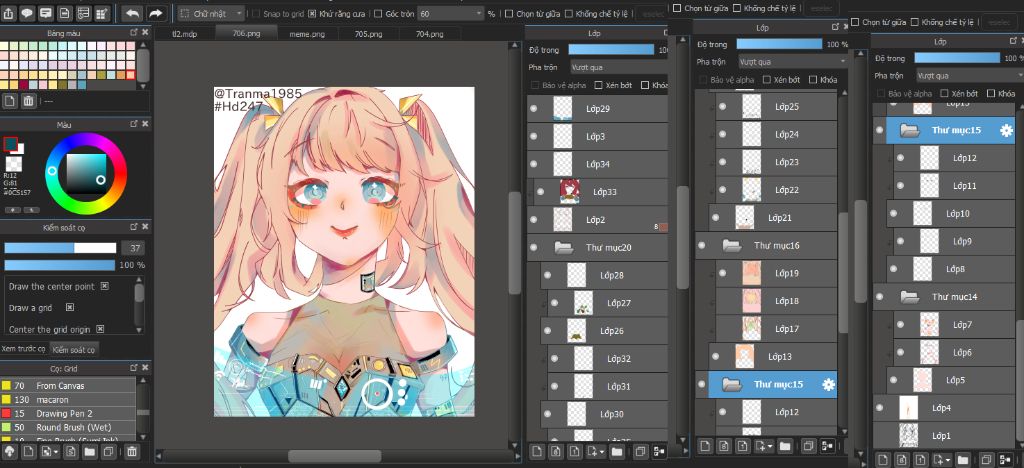Click the text comment box toolbar icon
Screen dimensions: 1024x468
(x=46, y=13)
